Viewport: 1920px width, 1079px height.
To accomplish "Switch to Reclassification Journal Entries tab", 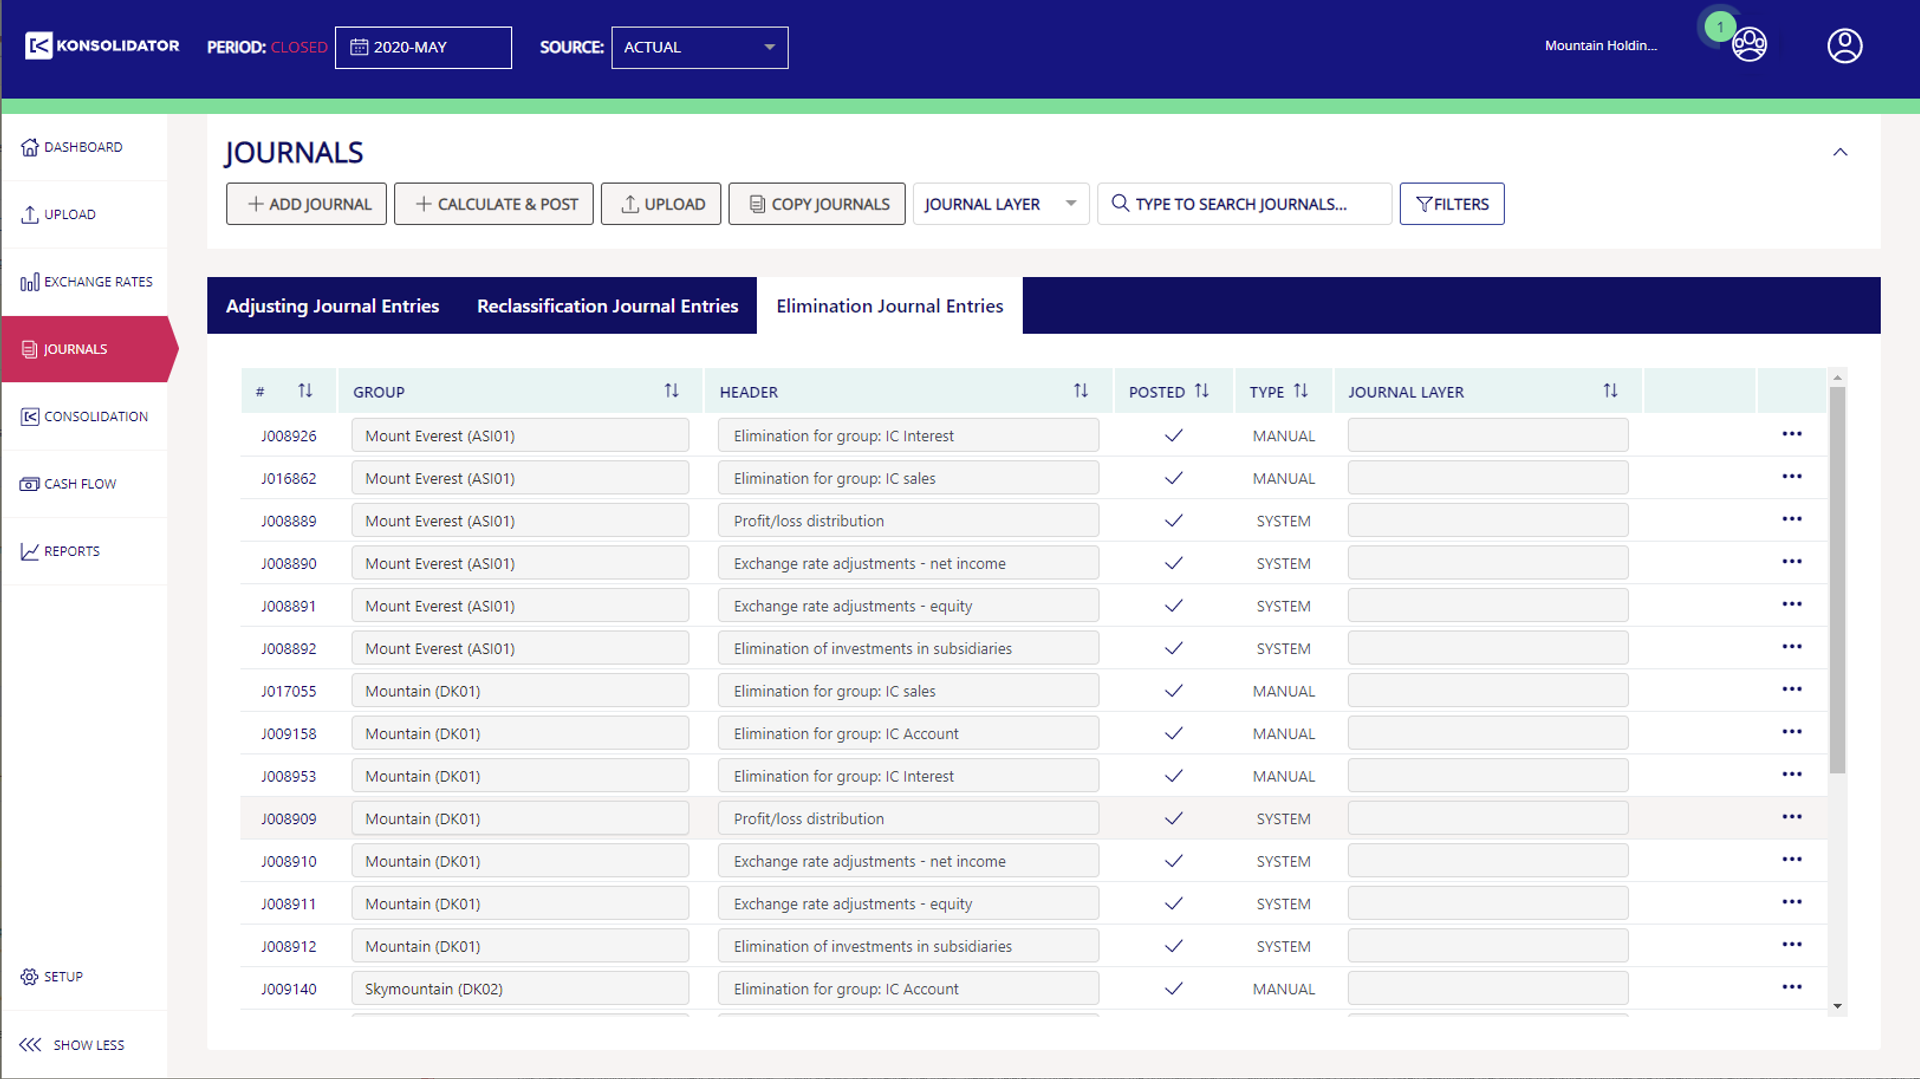I will (607, 306).
